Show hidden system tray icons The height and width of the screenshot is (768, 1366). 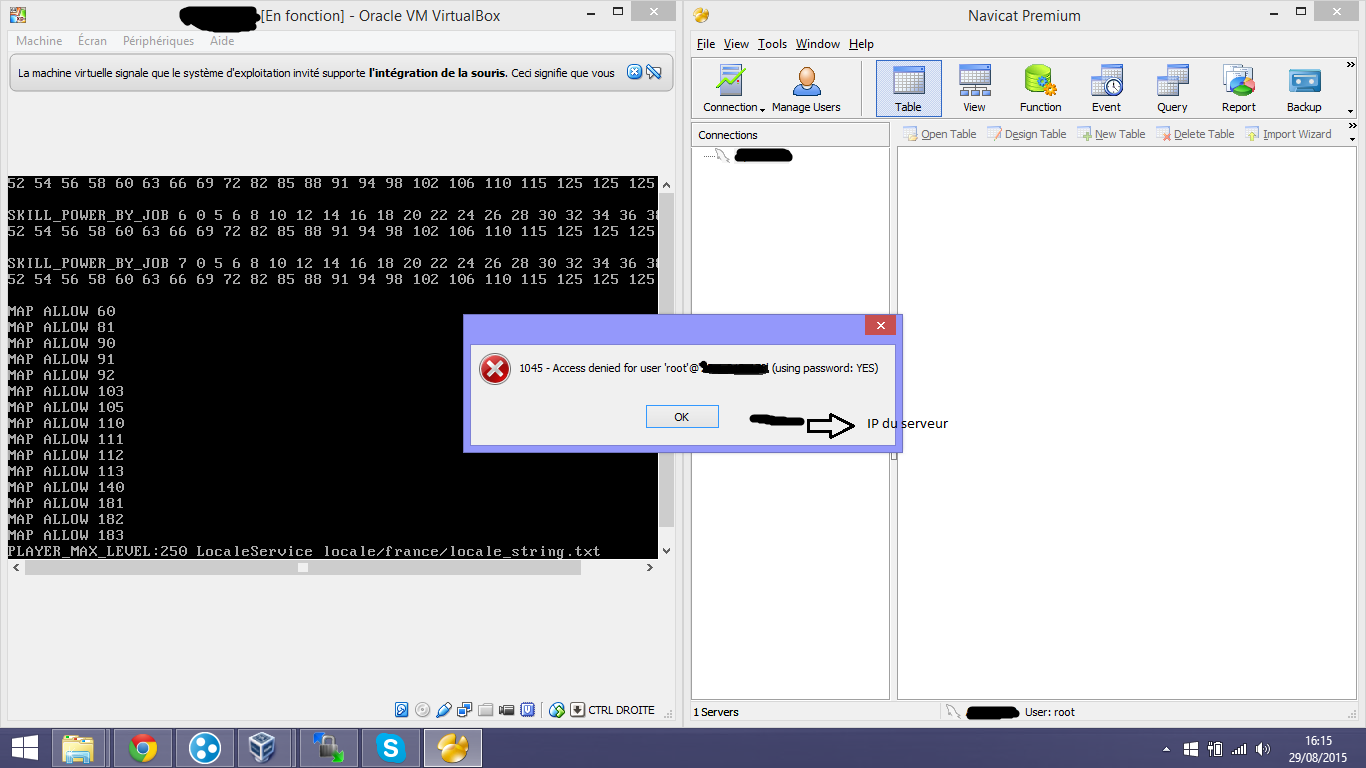coord(1166,748)
